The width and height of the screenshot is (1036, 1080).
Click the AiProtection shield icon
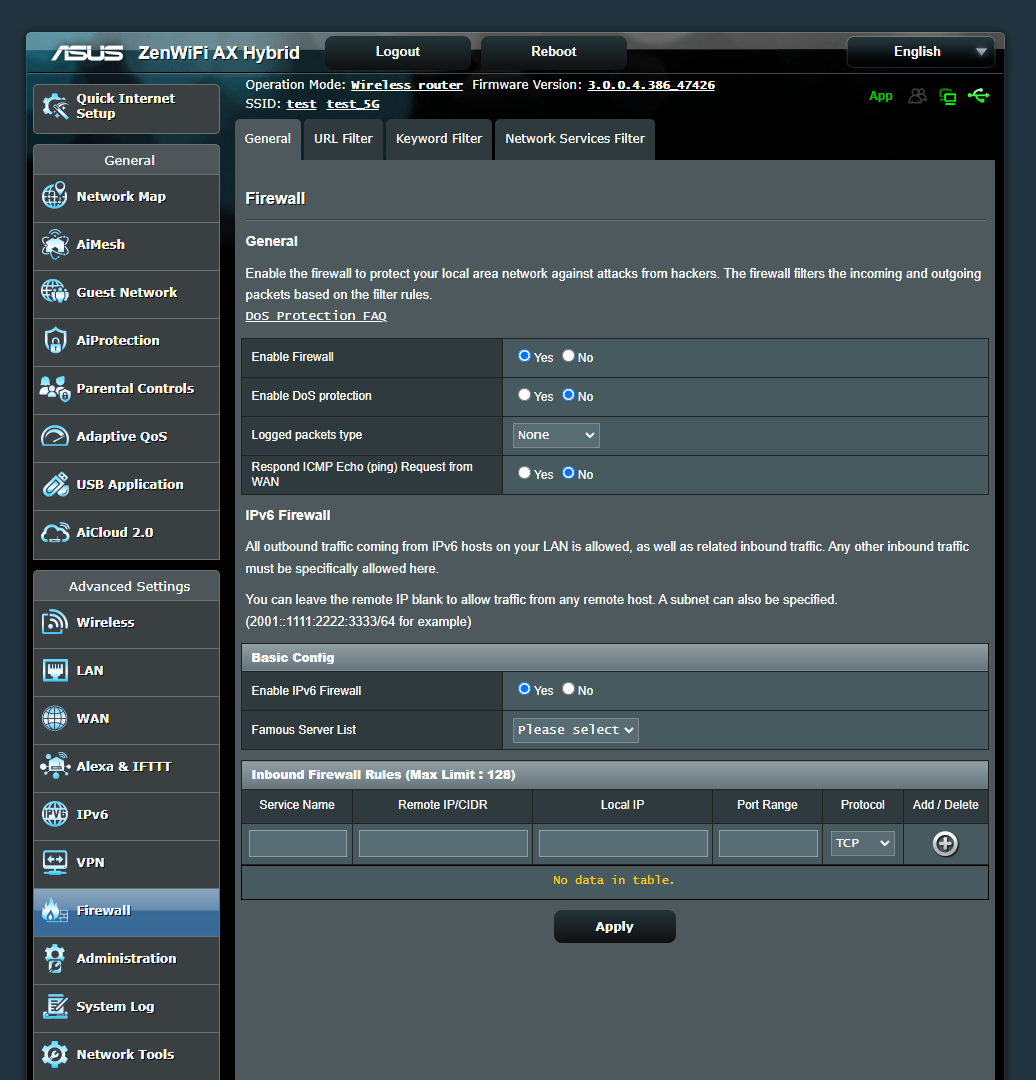55,340
